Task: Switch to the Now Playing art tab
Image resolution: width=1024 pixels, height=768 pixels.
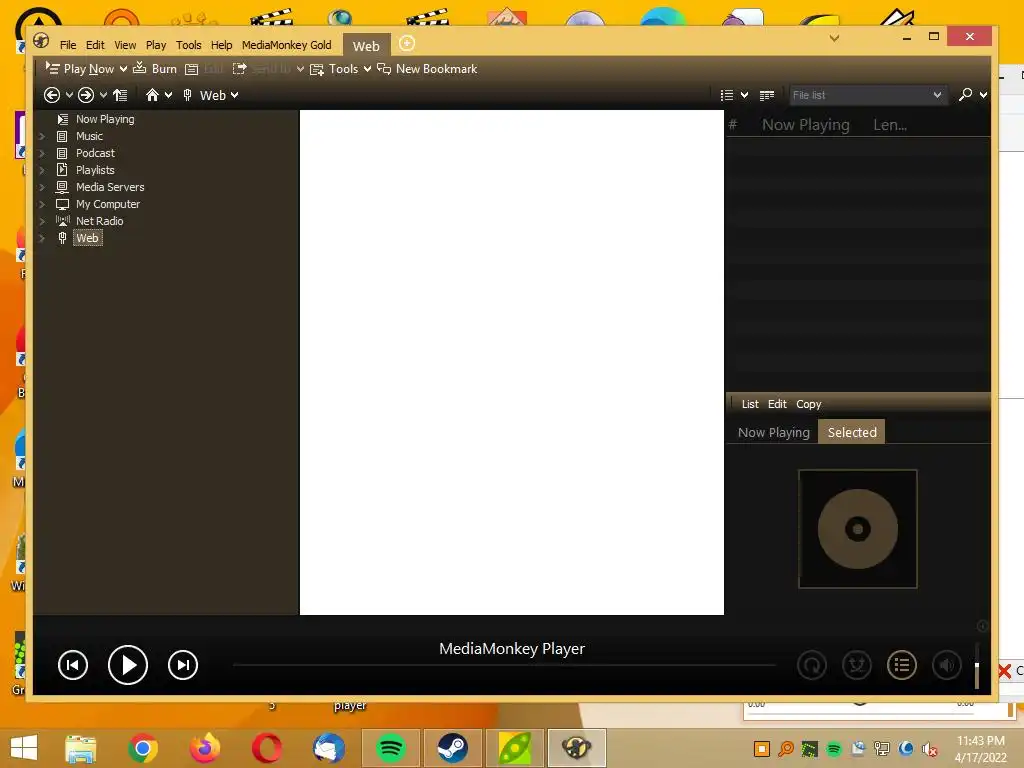Action: [x=773, y=432]
